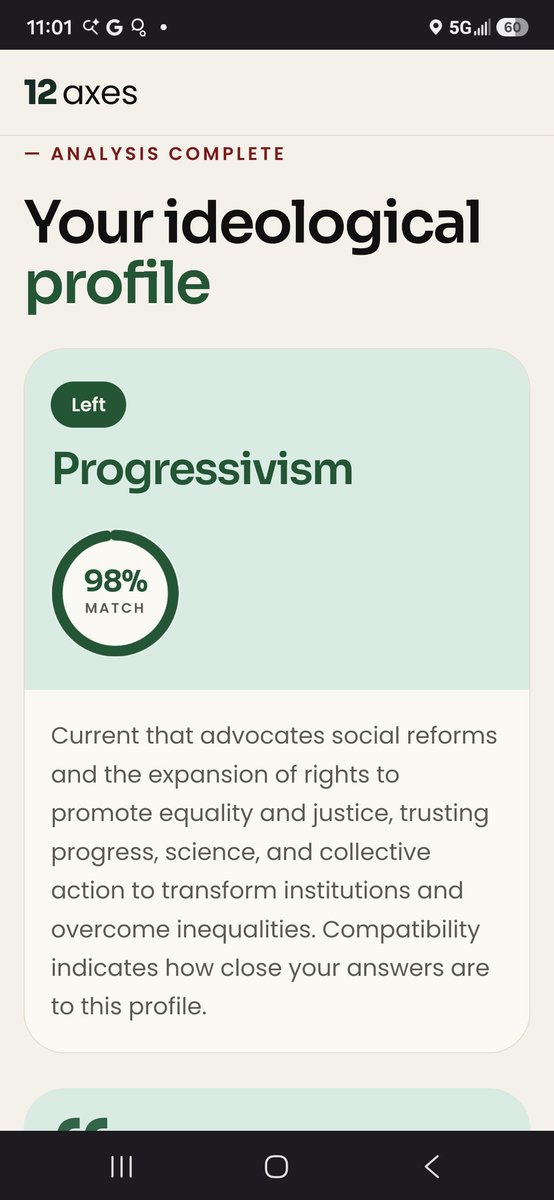The image size is (554, 1200).
Task: Tap the Analysis Complete label
Action: 154,154
